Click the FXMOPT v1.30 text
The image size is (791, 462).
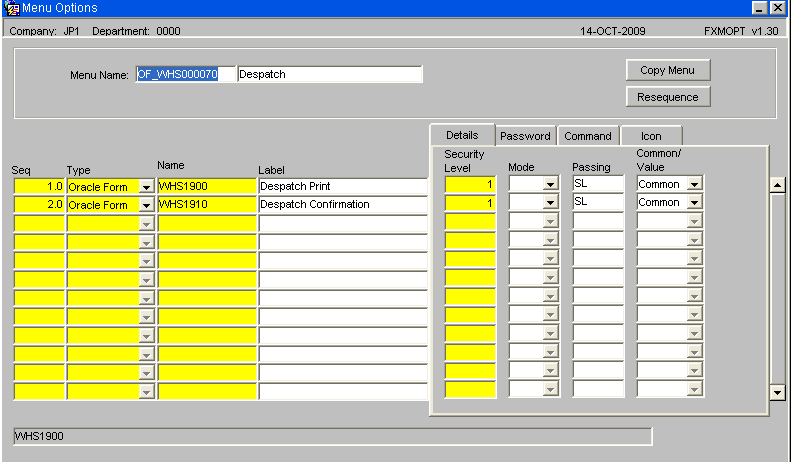point(741,31)
